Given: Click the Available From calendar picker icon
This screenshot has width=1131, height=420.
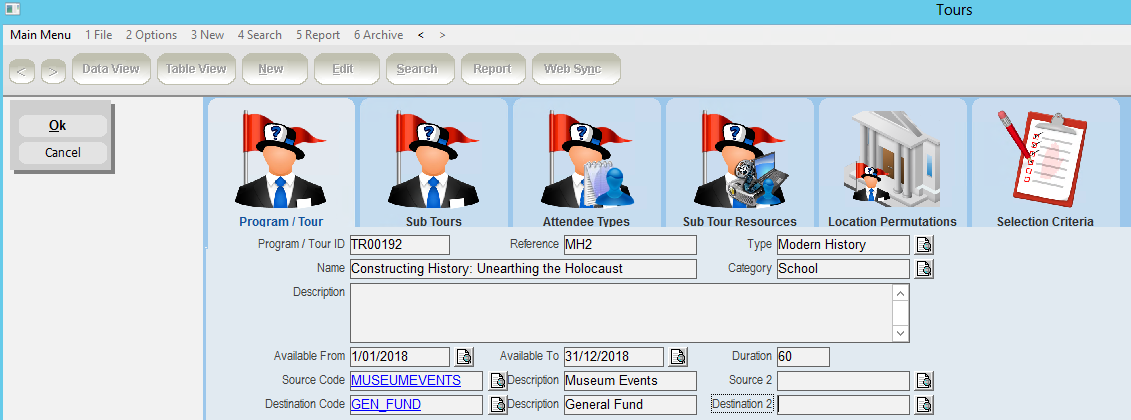Looking at the screenshot, I should click(465, 357).
